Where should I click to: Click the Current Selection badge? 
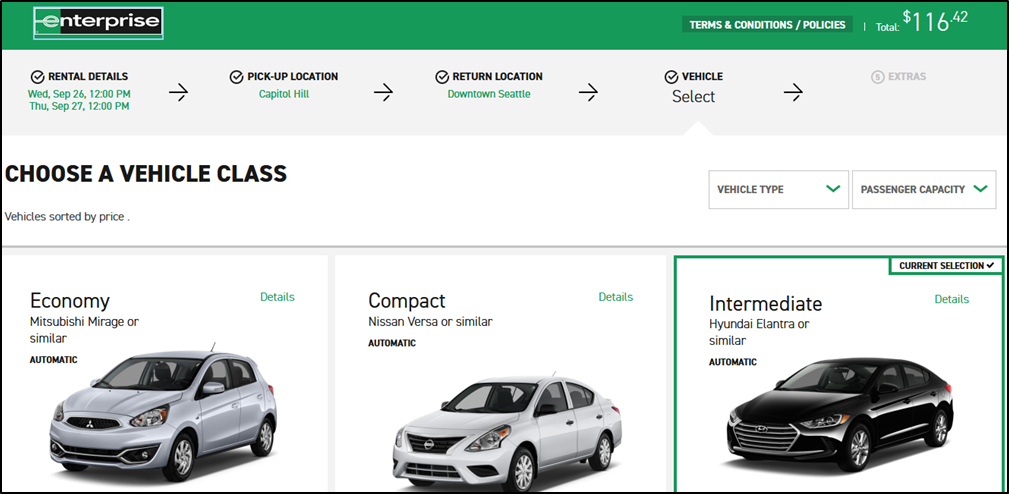946,266
